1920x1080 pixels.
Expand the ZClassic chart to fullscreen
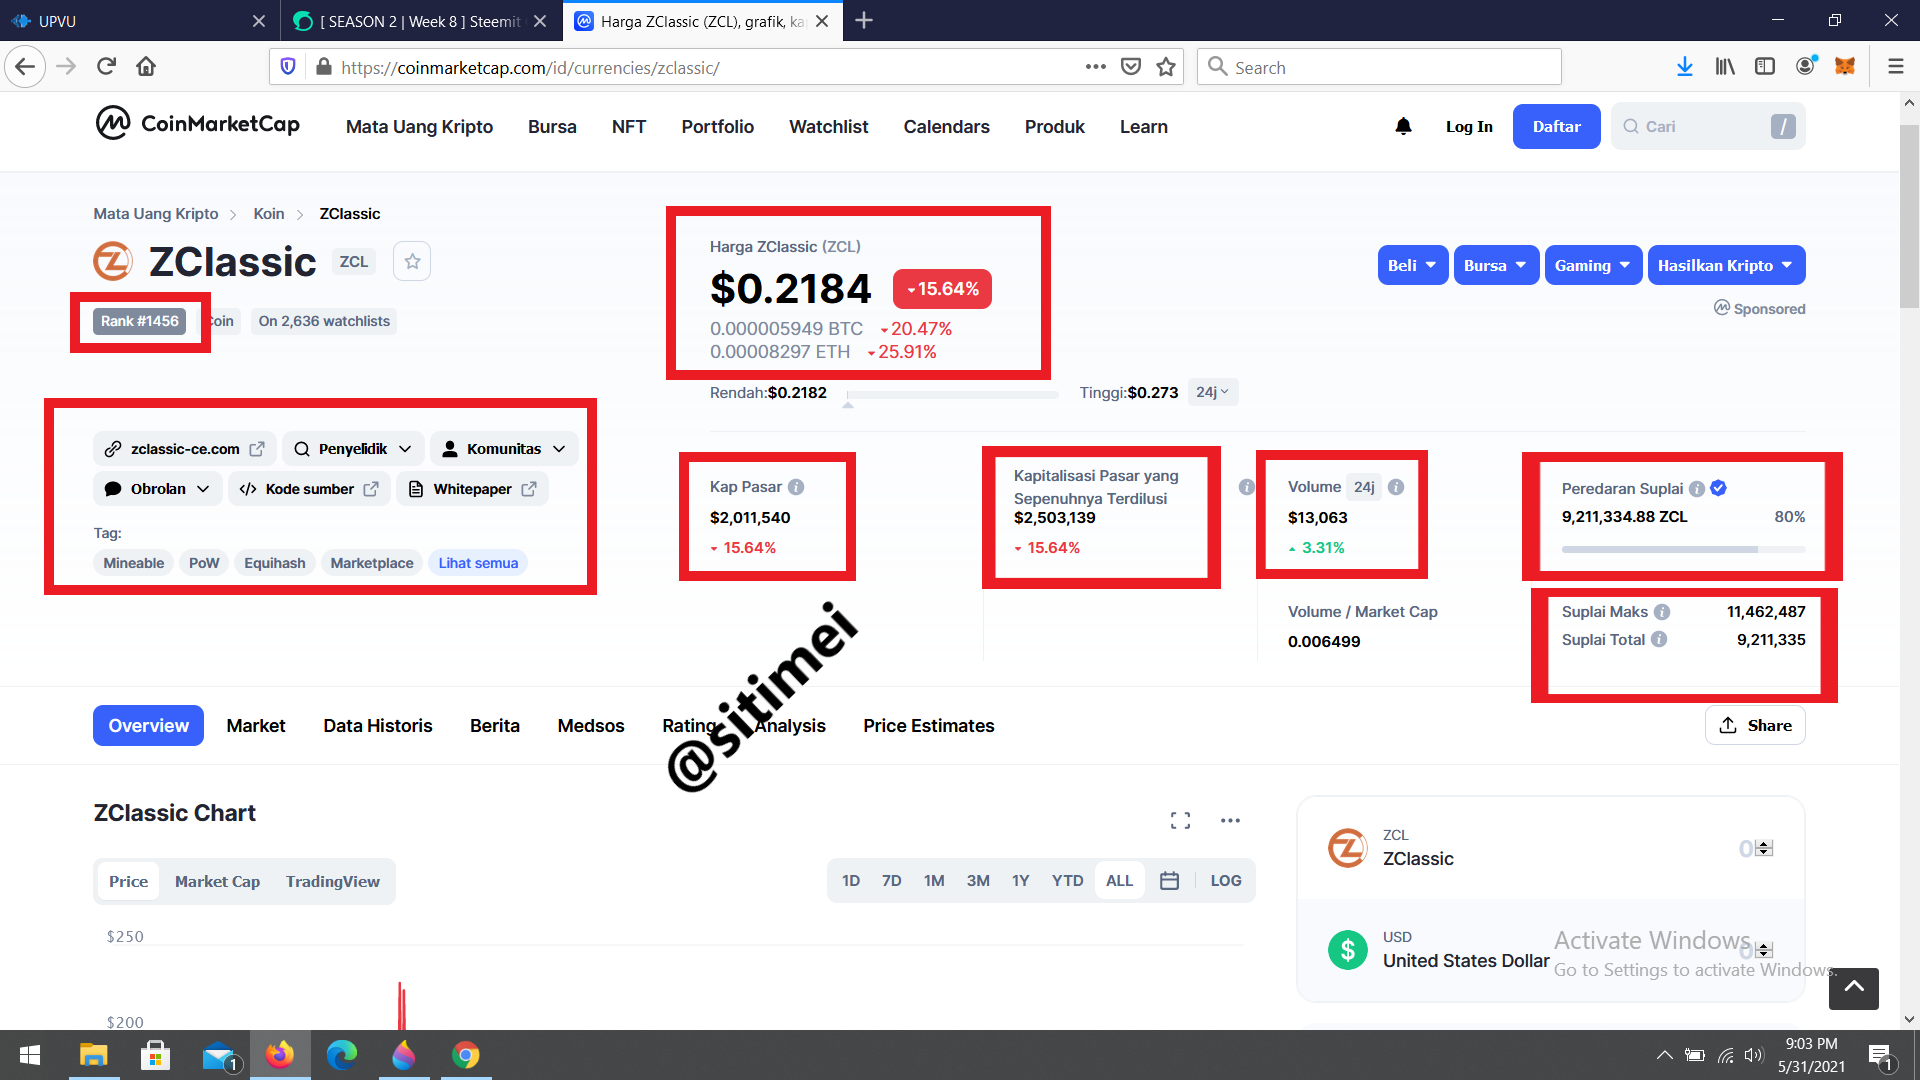[x=1180, y=821]
